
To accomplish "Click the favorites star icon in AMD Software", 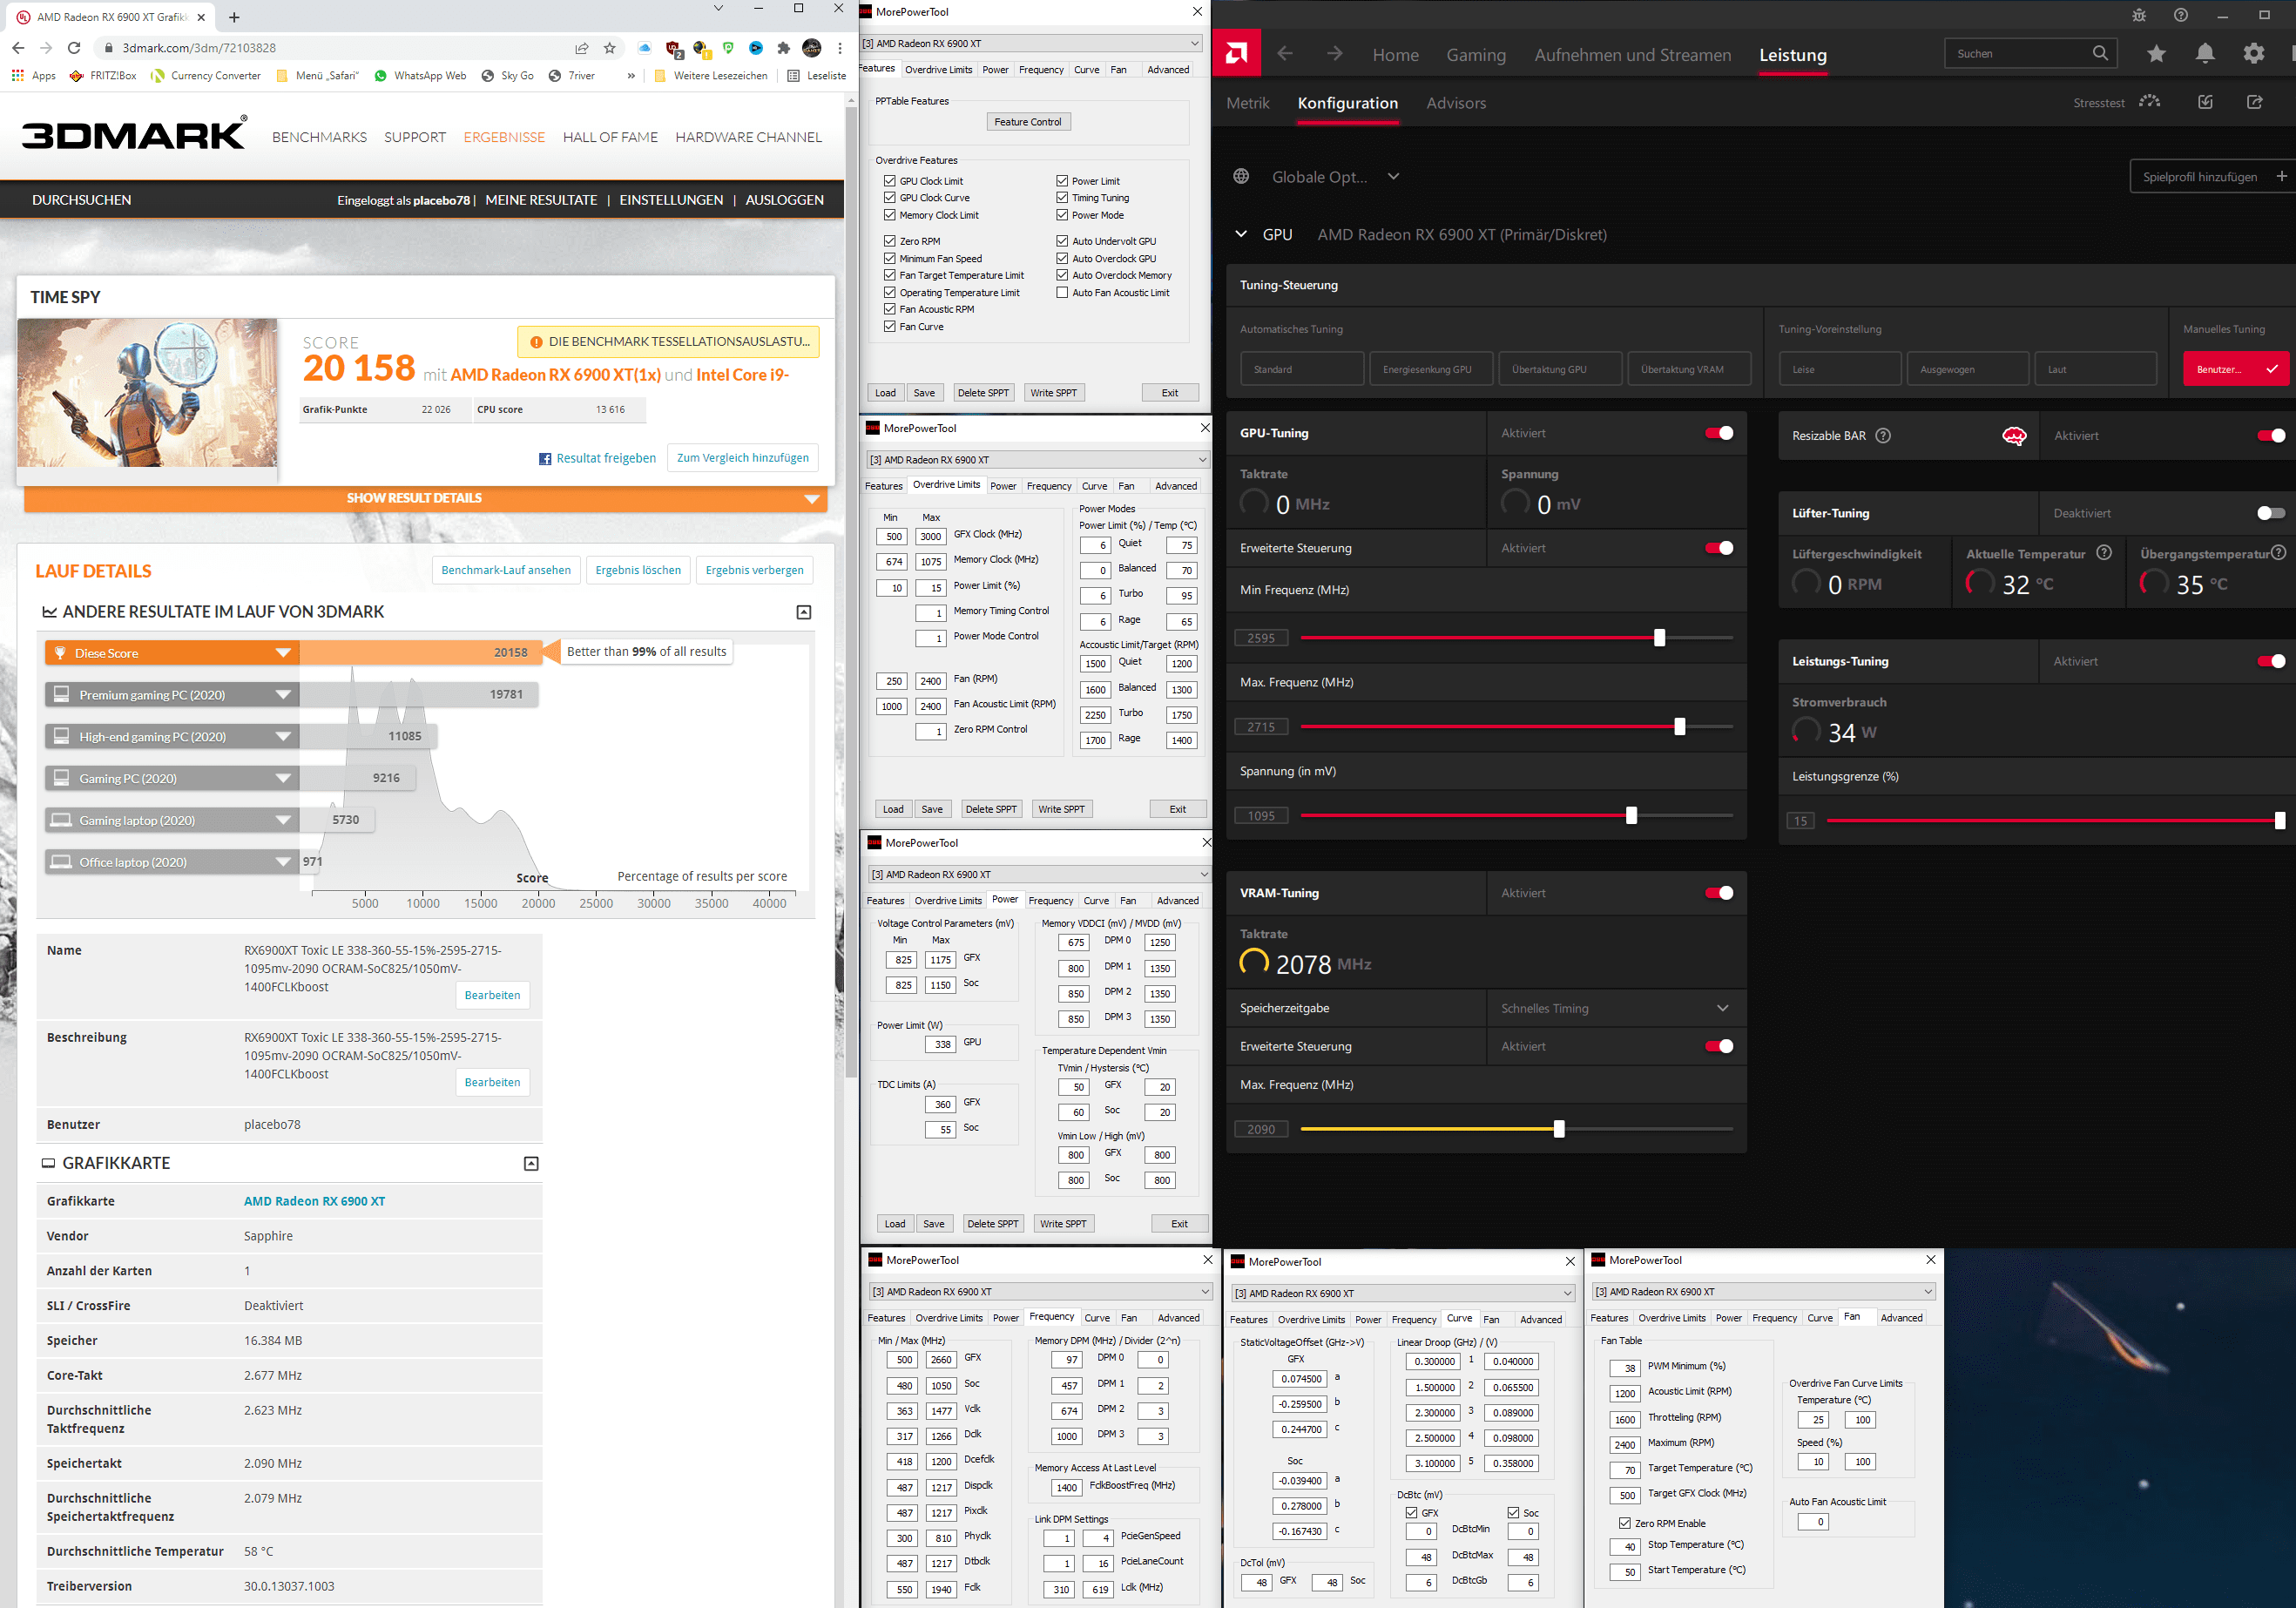I will click(2156, 54).
